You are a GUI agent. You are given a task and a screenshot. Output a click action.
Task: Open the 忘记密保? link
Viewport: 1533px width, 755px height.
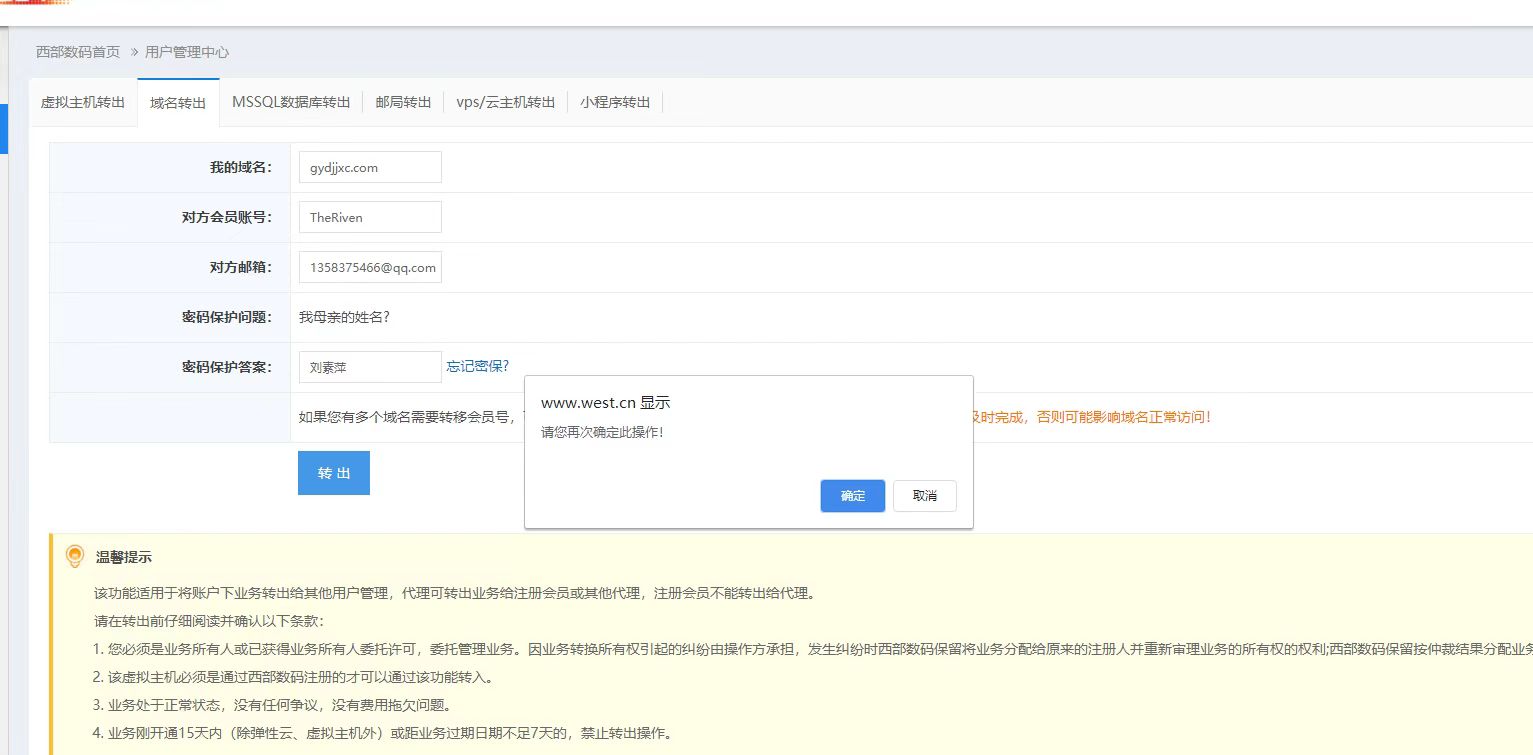(x=478, y=366)
